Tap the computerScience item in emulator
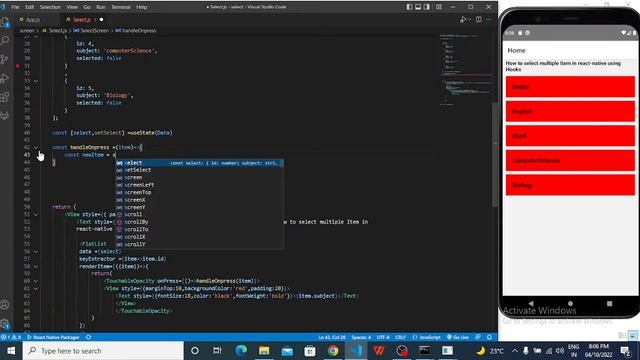 (570, 160)
